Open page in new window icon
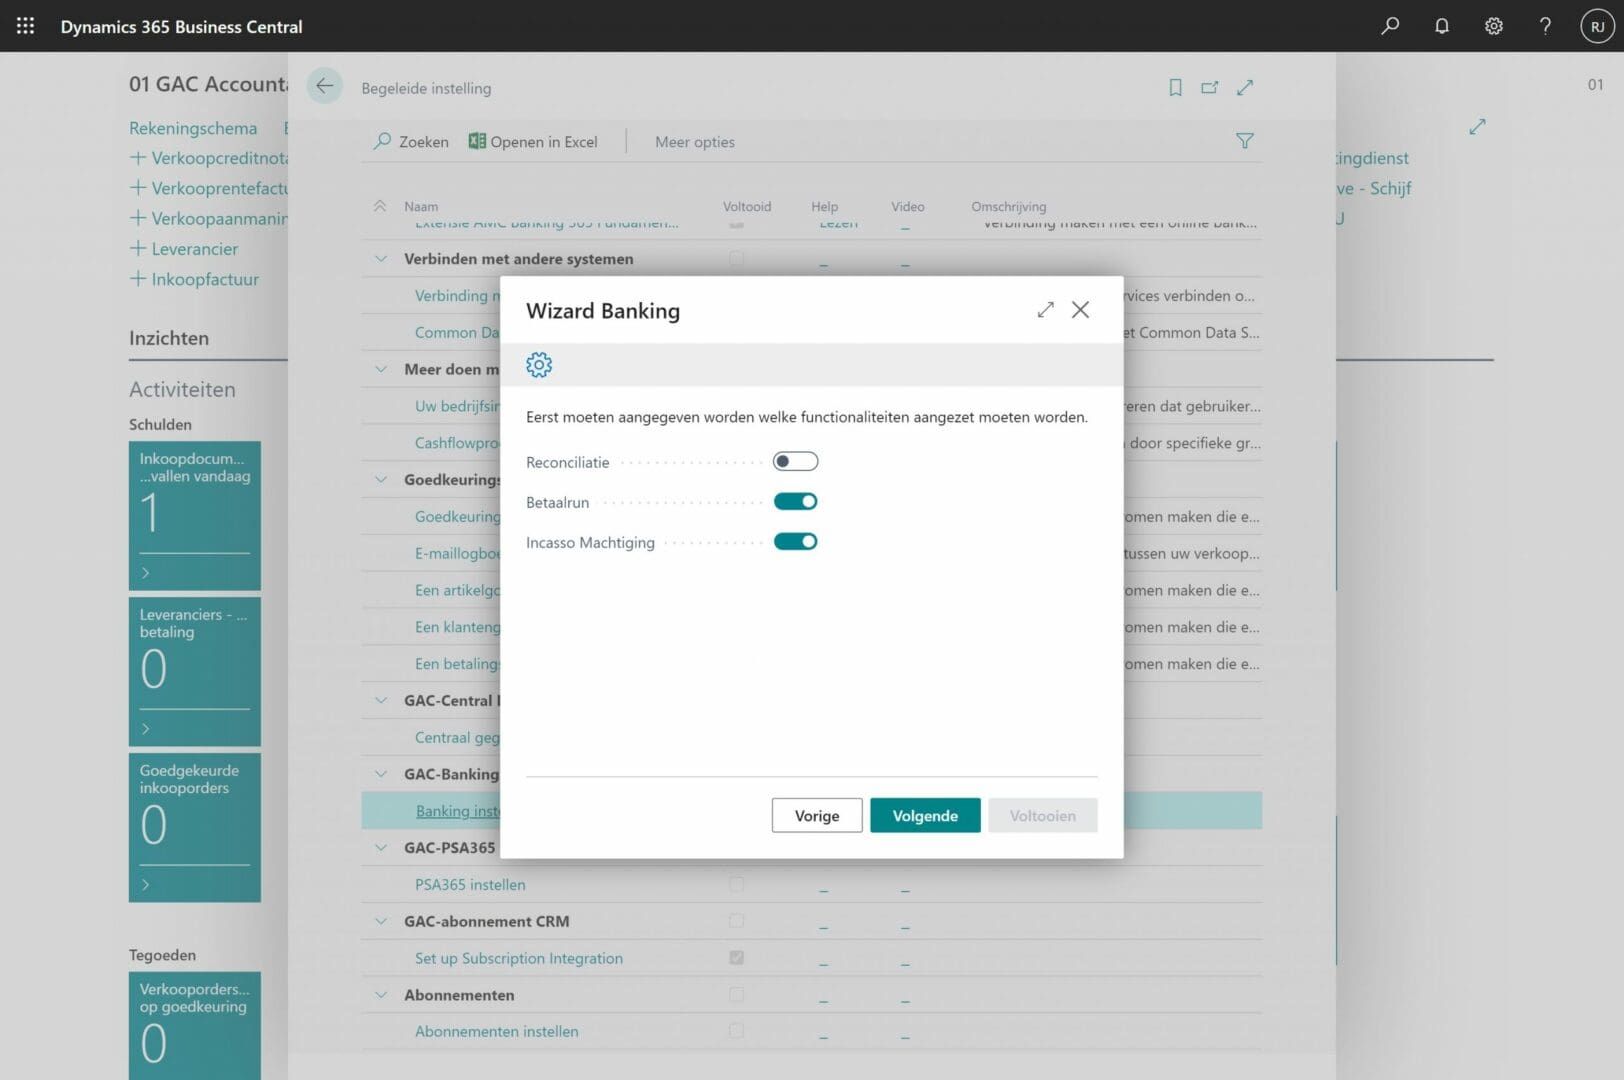This screenshot has width=1624, height=1080. click(x=1210, y=88)
